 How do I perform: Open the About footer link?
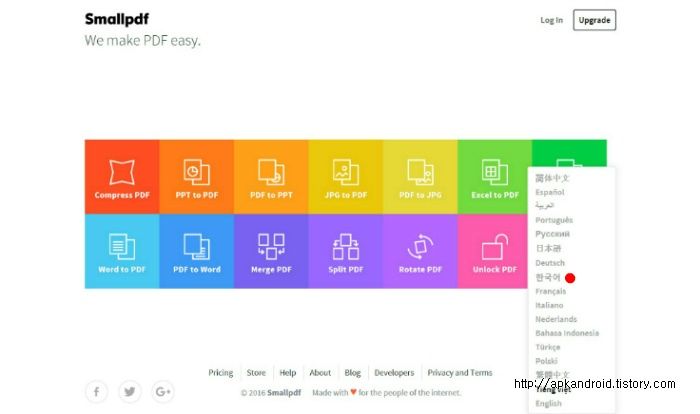[x=320, y=372]
